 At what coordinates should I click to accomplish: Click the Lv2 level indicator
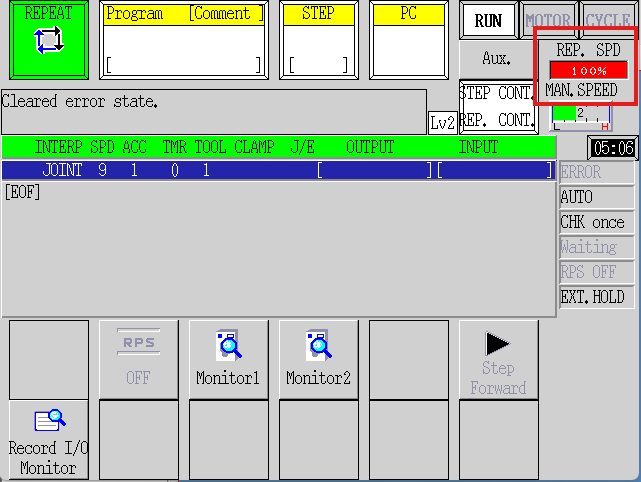coord(442,122)
